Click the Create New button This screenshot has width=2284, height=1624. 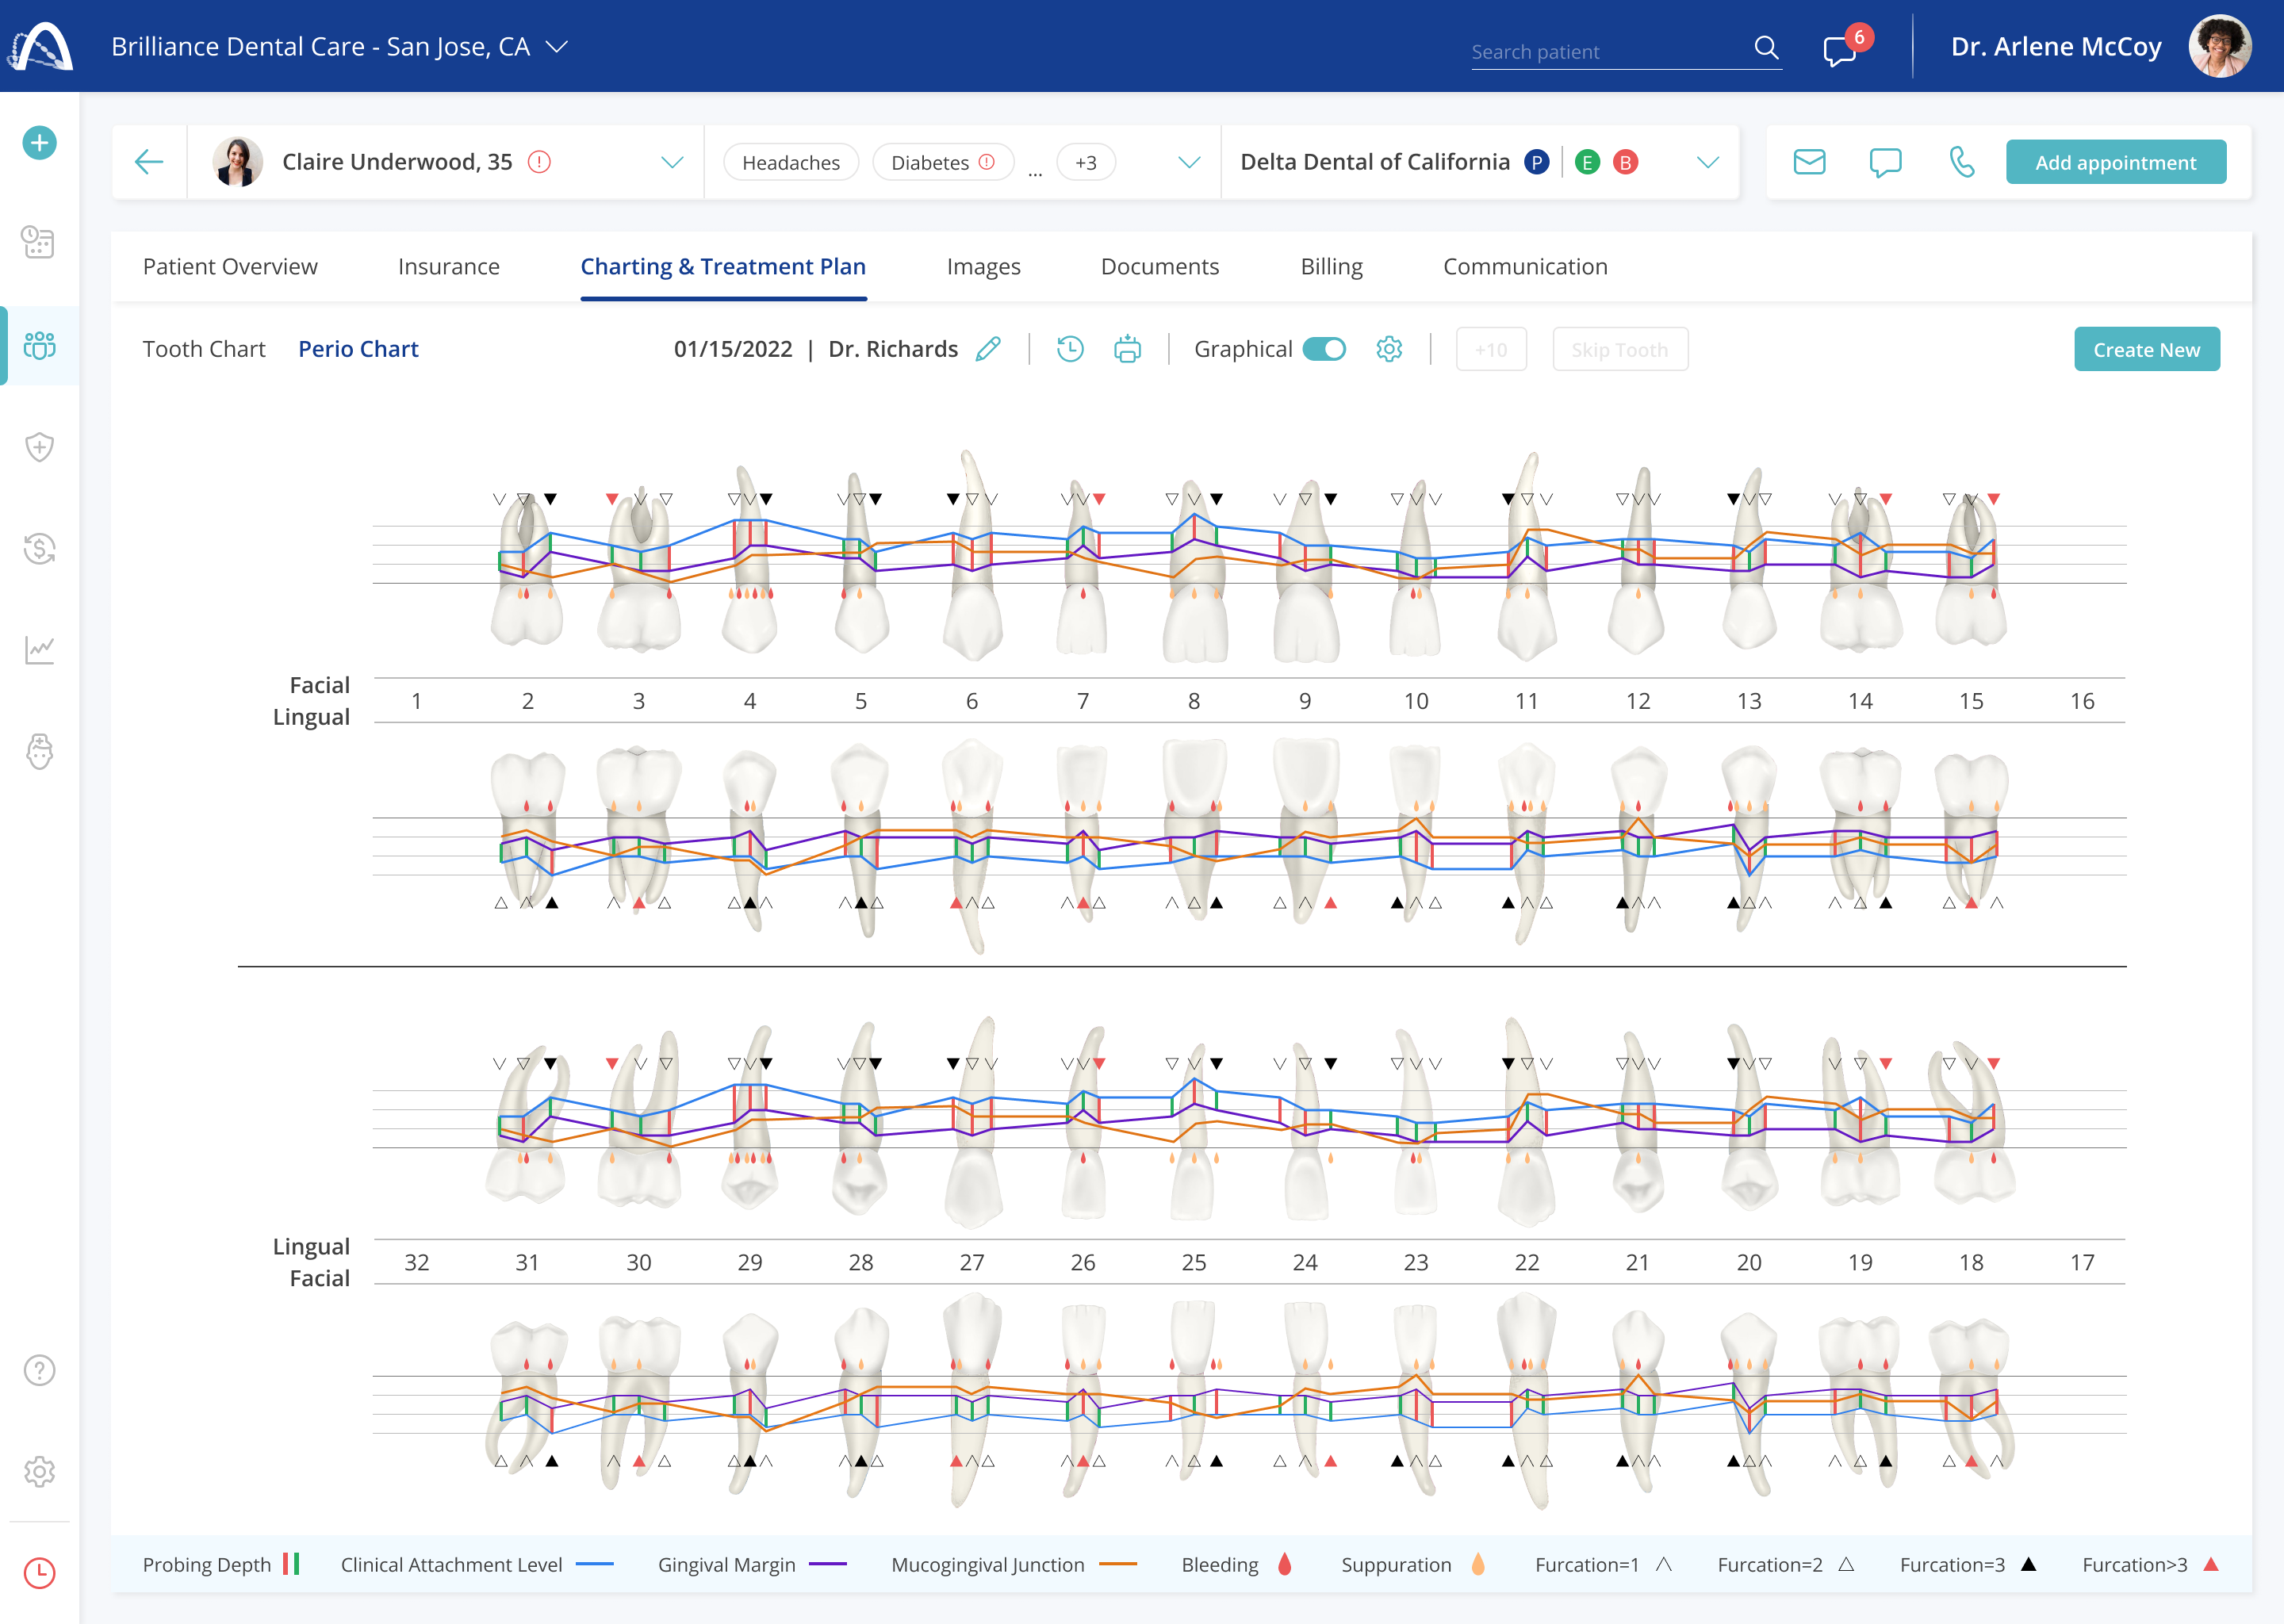coord(2147,349)
